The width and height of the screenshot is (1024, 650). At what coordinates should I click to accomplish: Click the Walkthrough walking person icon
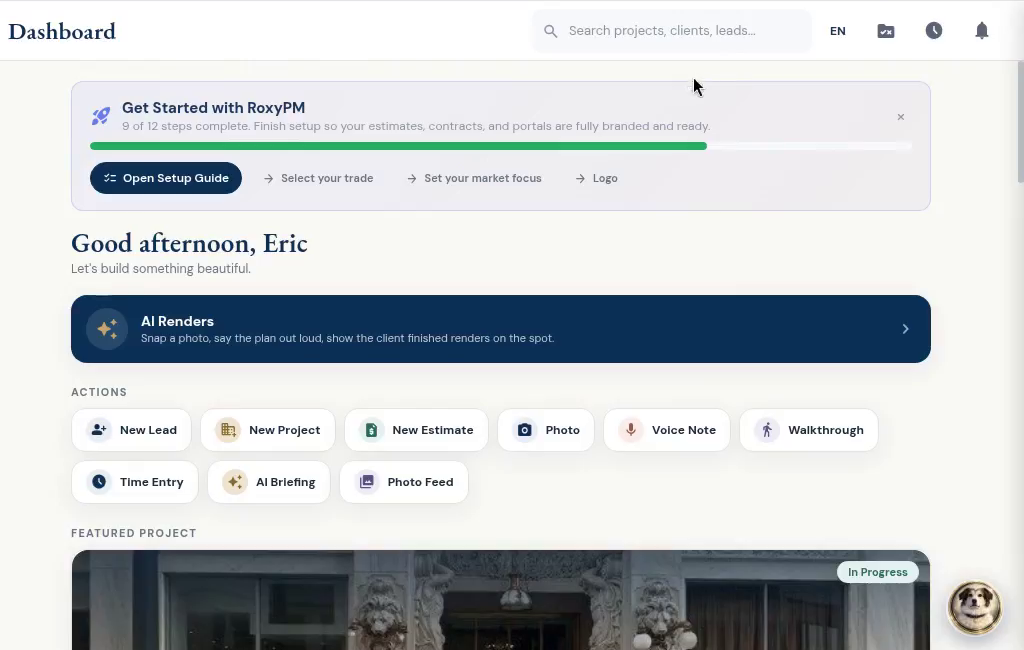click(767, 430)
